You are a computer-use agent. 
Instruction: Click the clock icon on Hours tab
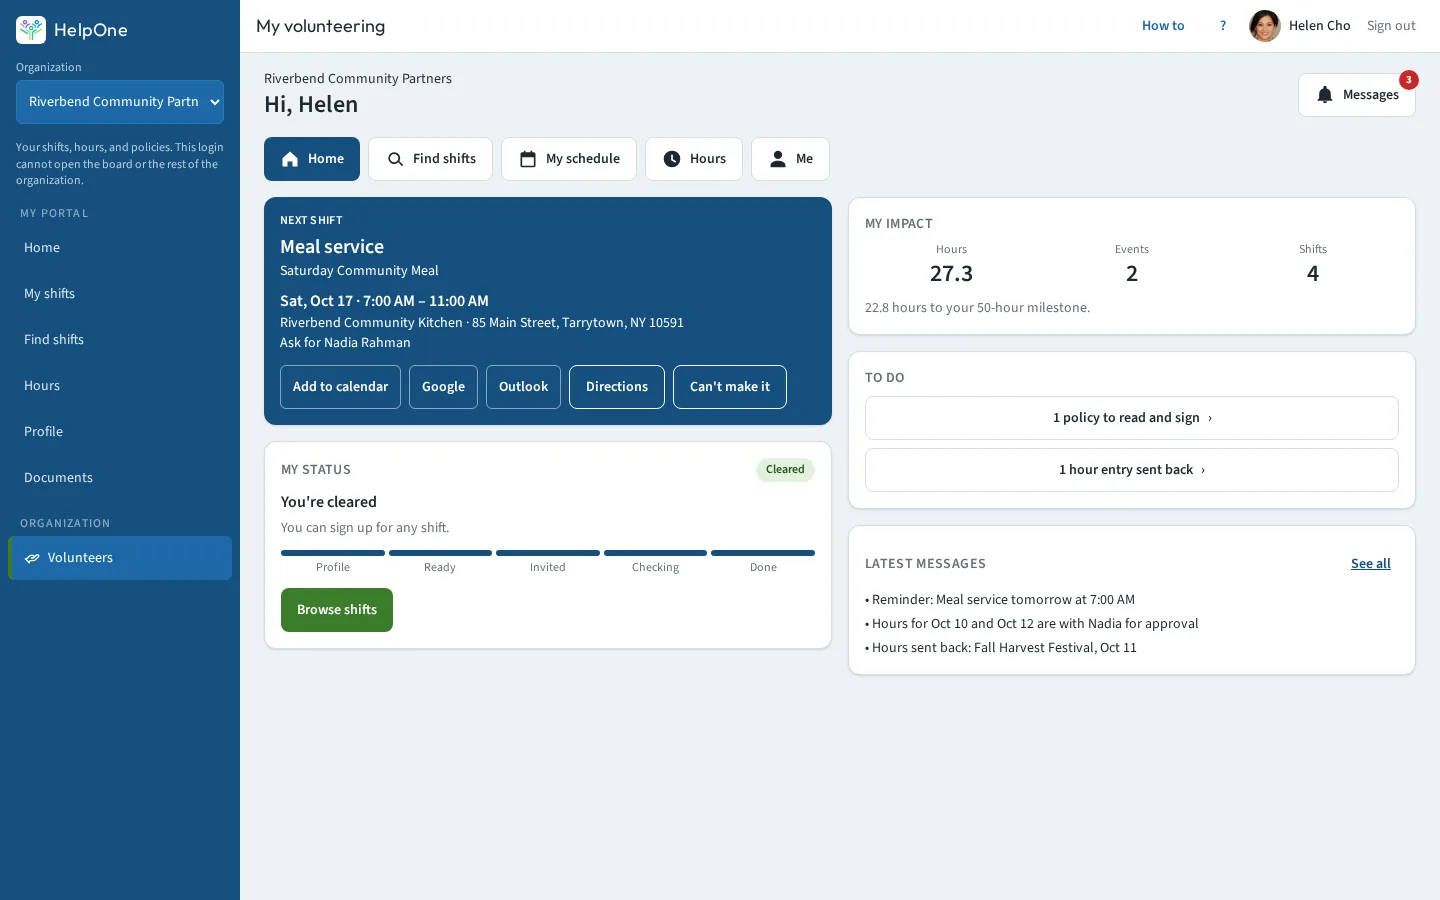672,159
